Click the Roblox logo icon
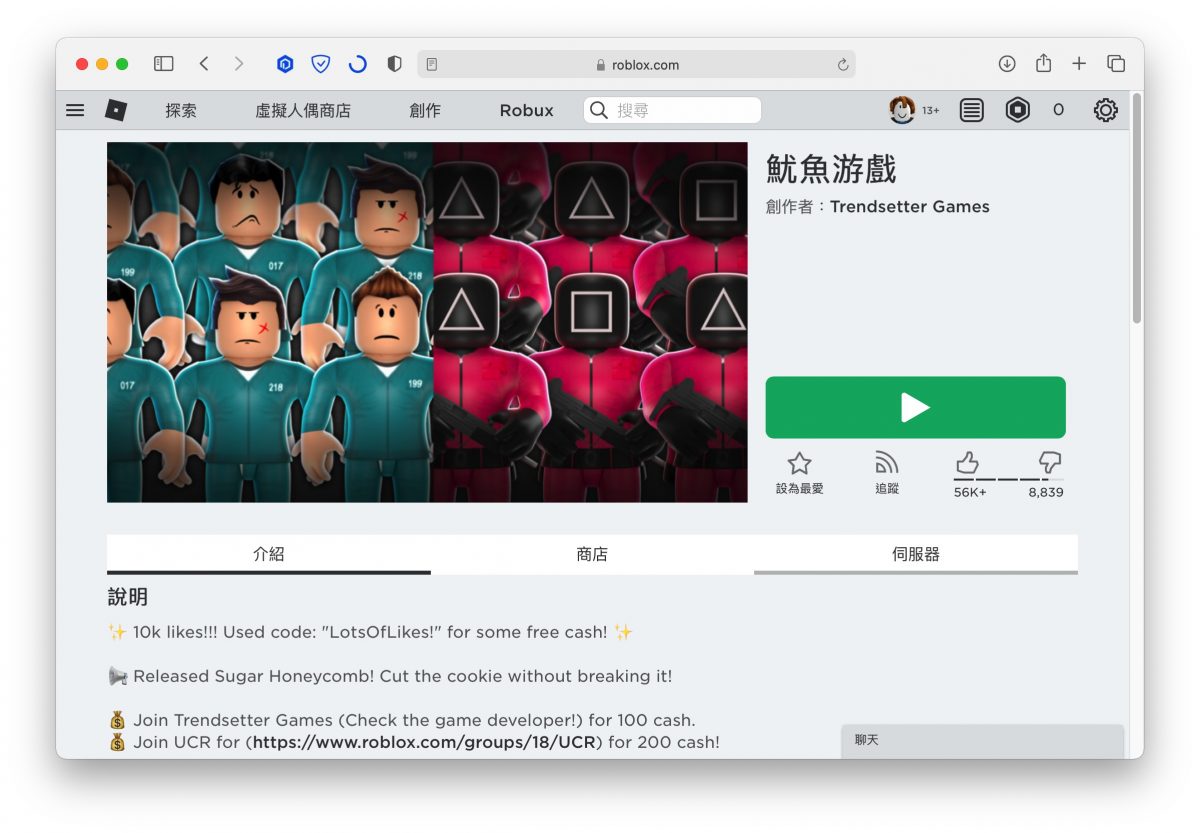Image resolution: width=1200 pixels, height=833 pixels. tap(116, 110)
